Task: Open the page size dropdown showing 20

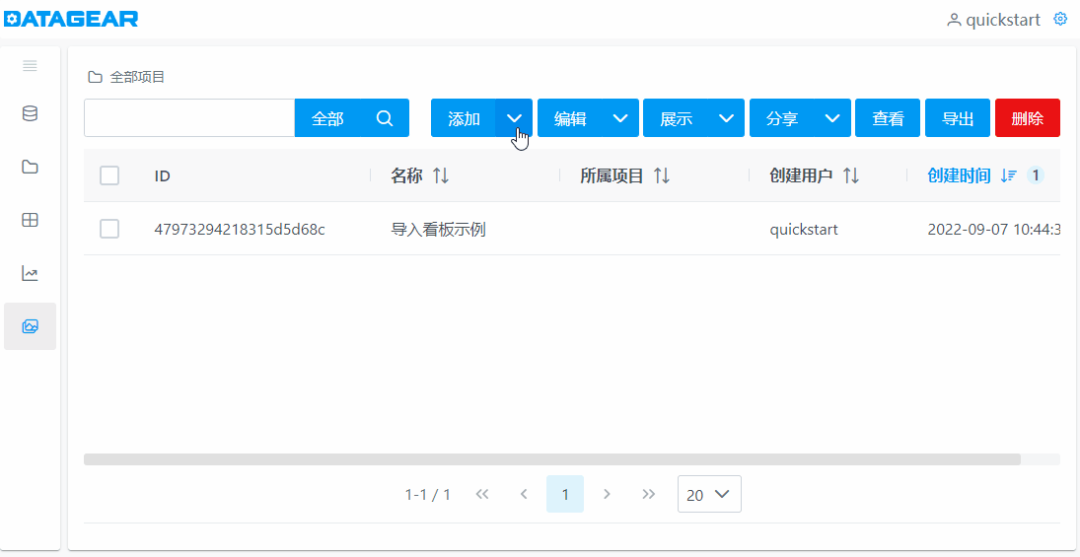Action: coord(709,494)
